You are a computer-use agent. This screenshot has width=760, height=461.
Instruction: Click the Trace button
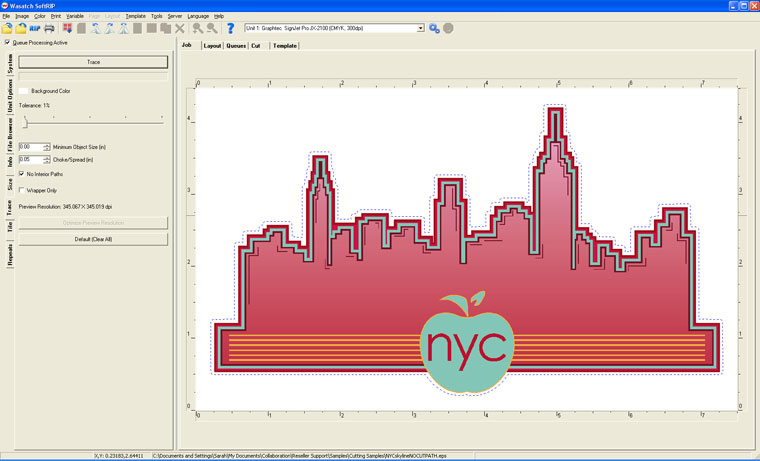click(93, 62)
